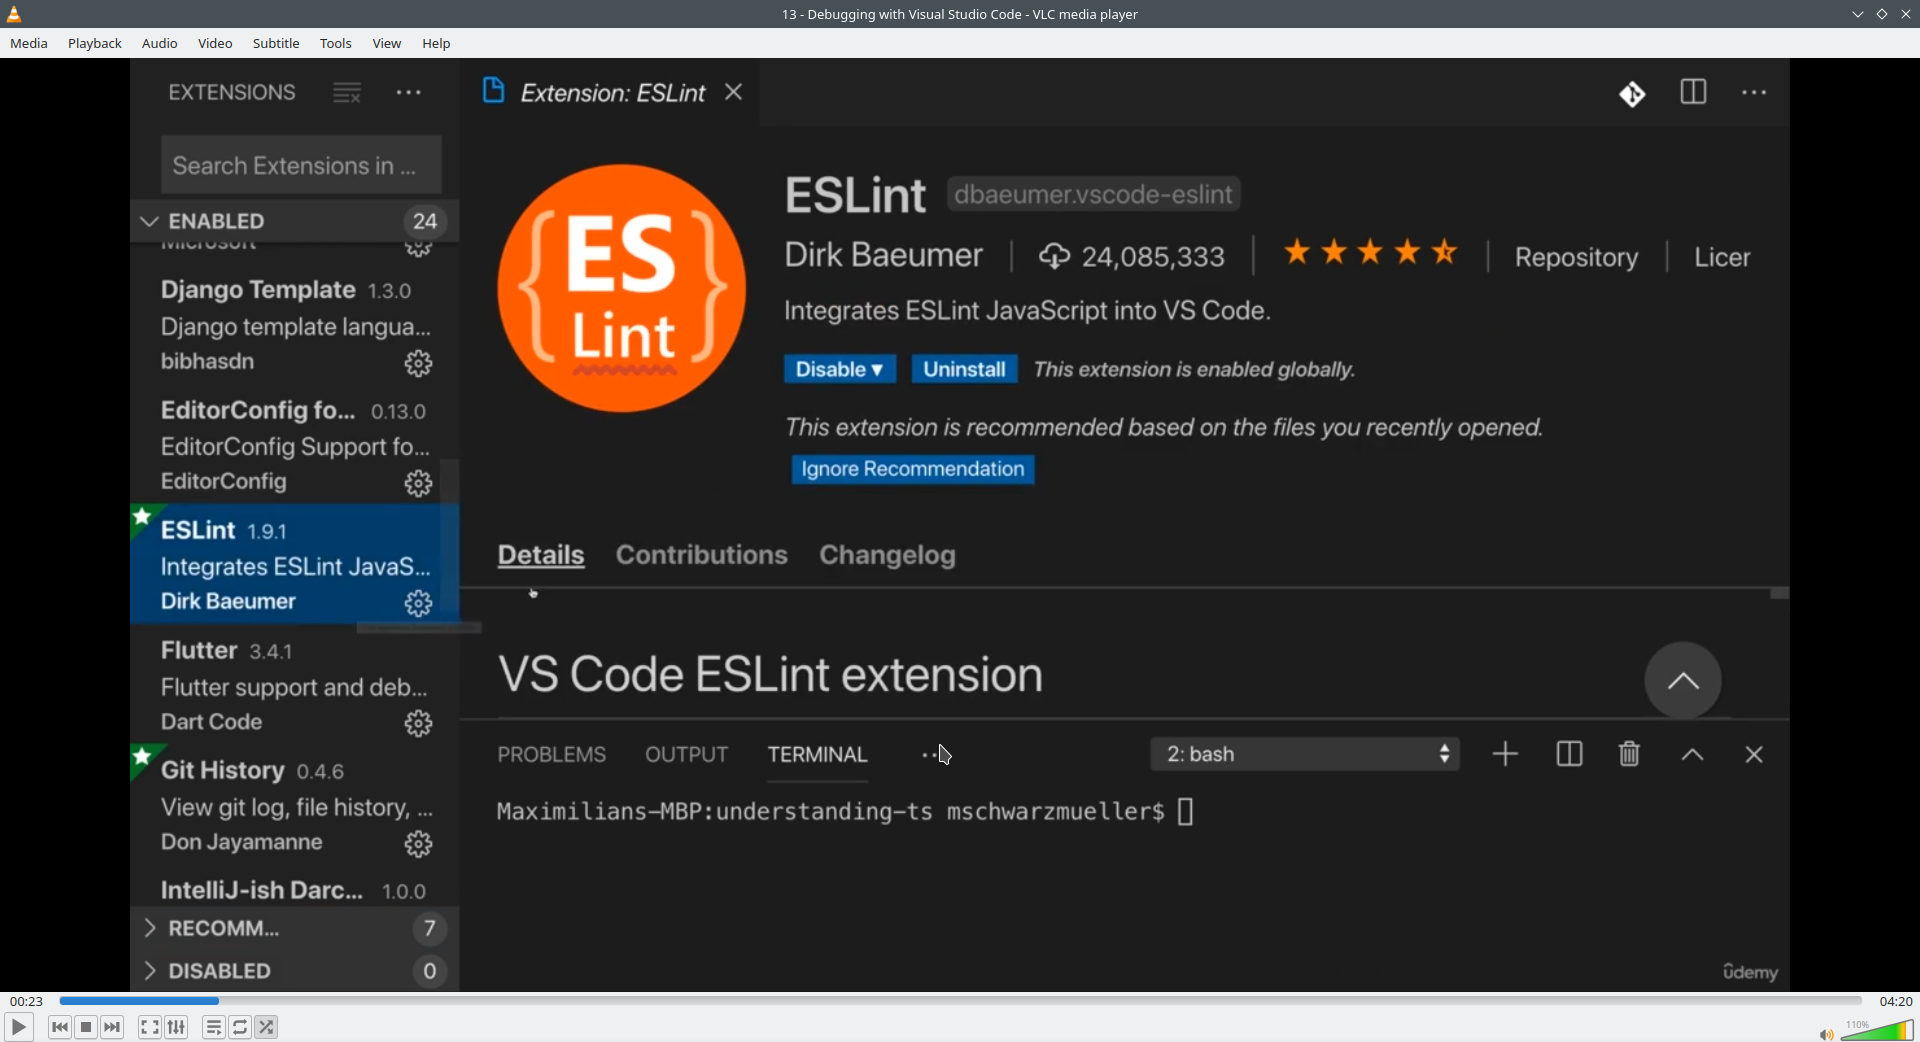The image size is (1920, 1042).
Task: Switch to the OUTPUT panel tab
Action: (x=687, y=755)
